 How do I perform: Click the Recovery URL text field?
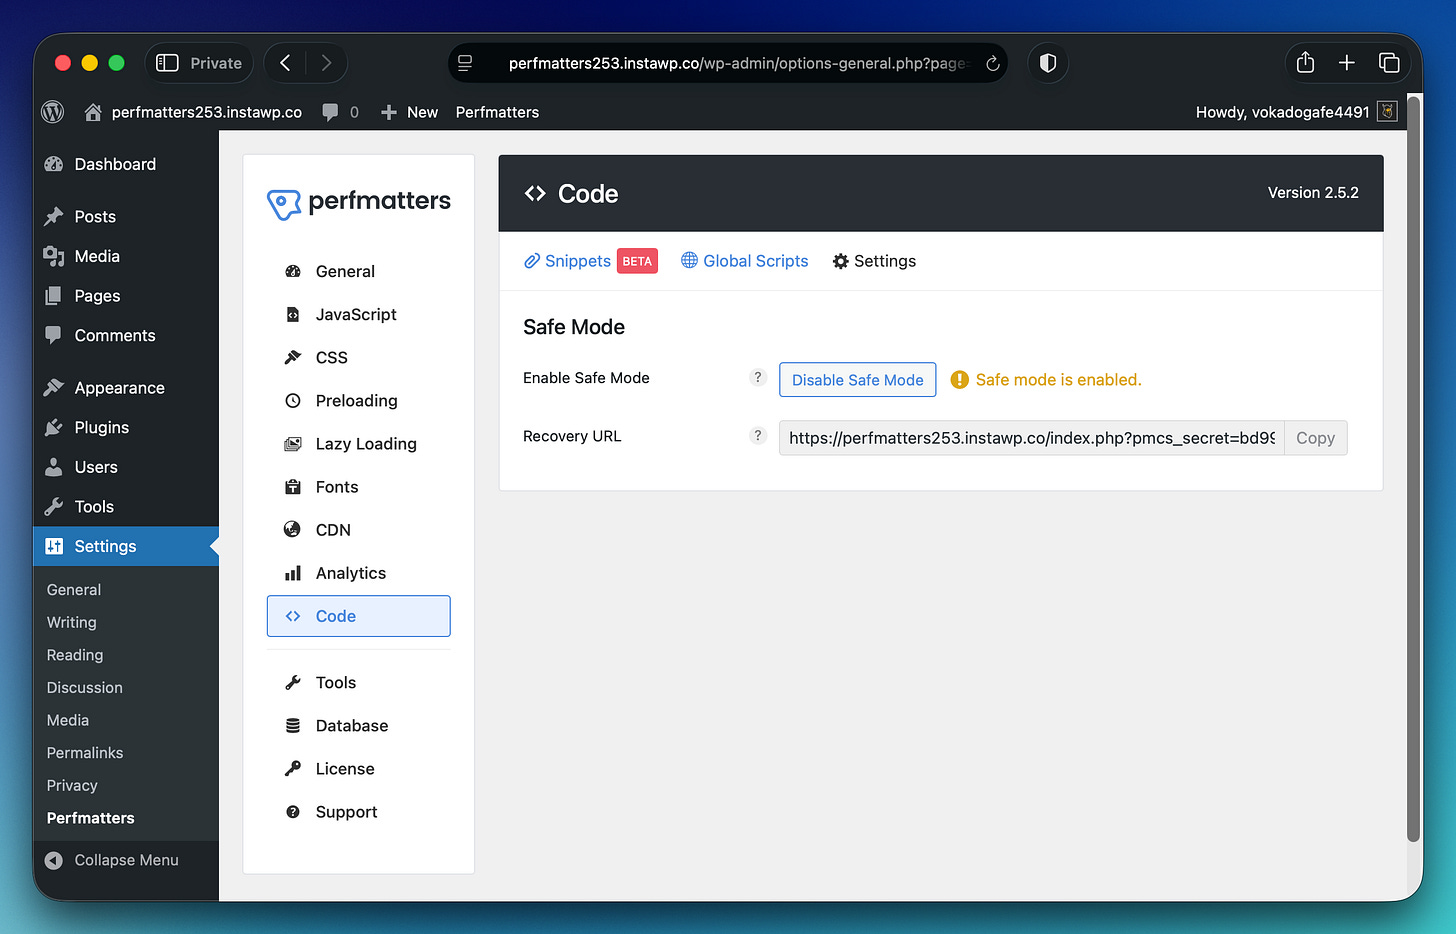pyautogui.click(x=1030, y=437)
